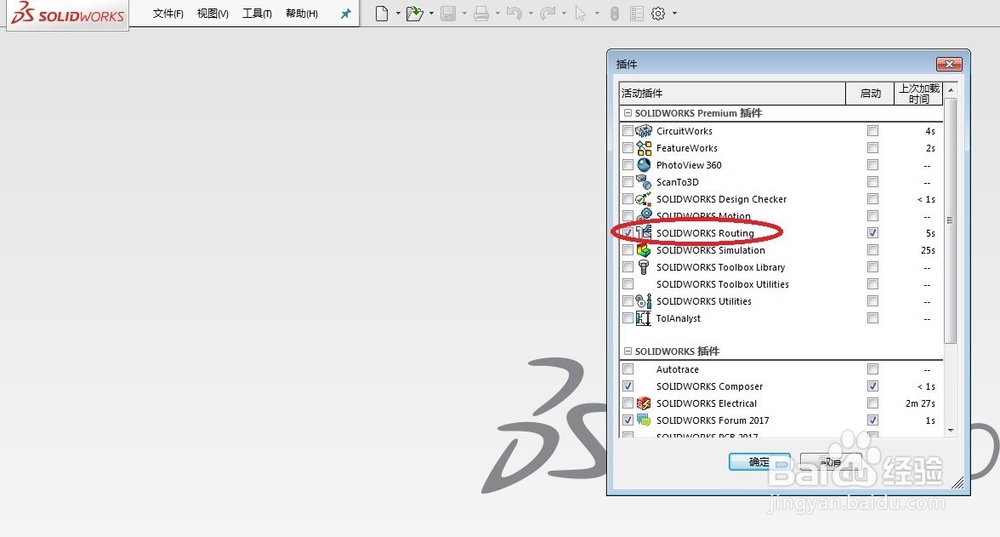The width and height of the screenshot is (1000, 537).
Task: Open the Select tool dropdown arrow
Action: (597, 13)
